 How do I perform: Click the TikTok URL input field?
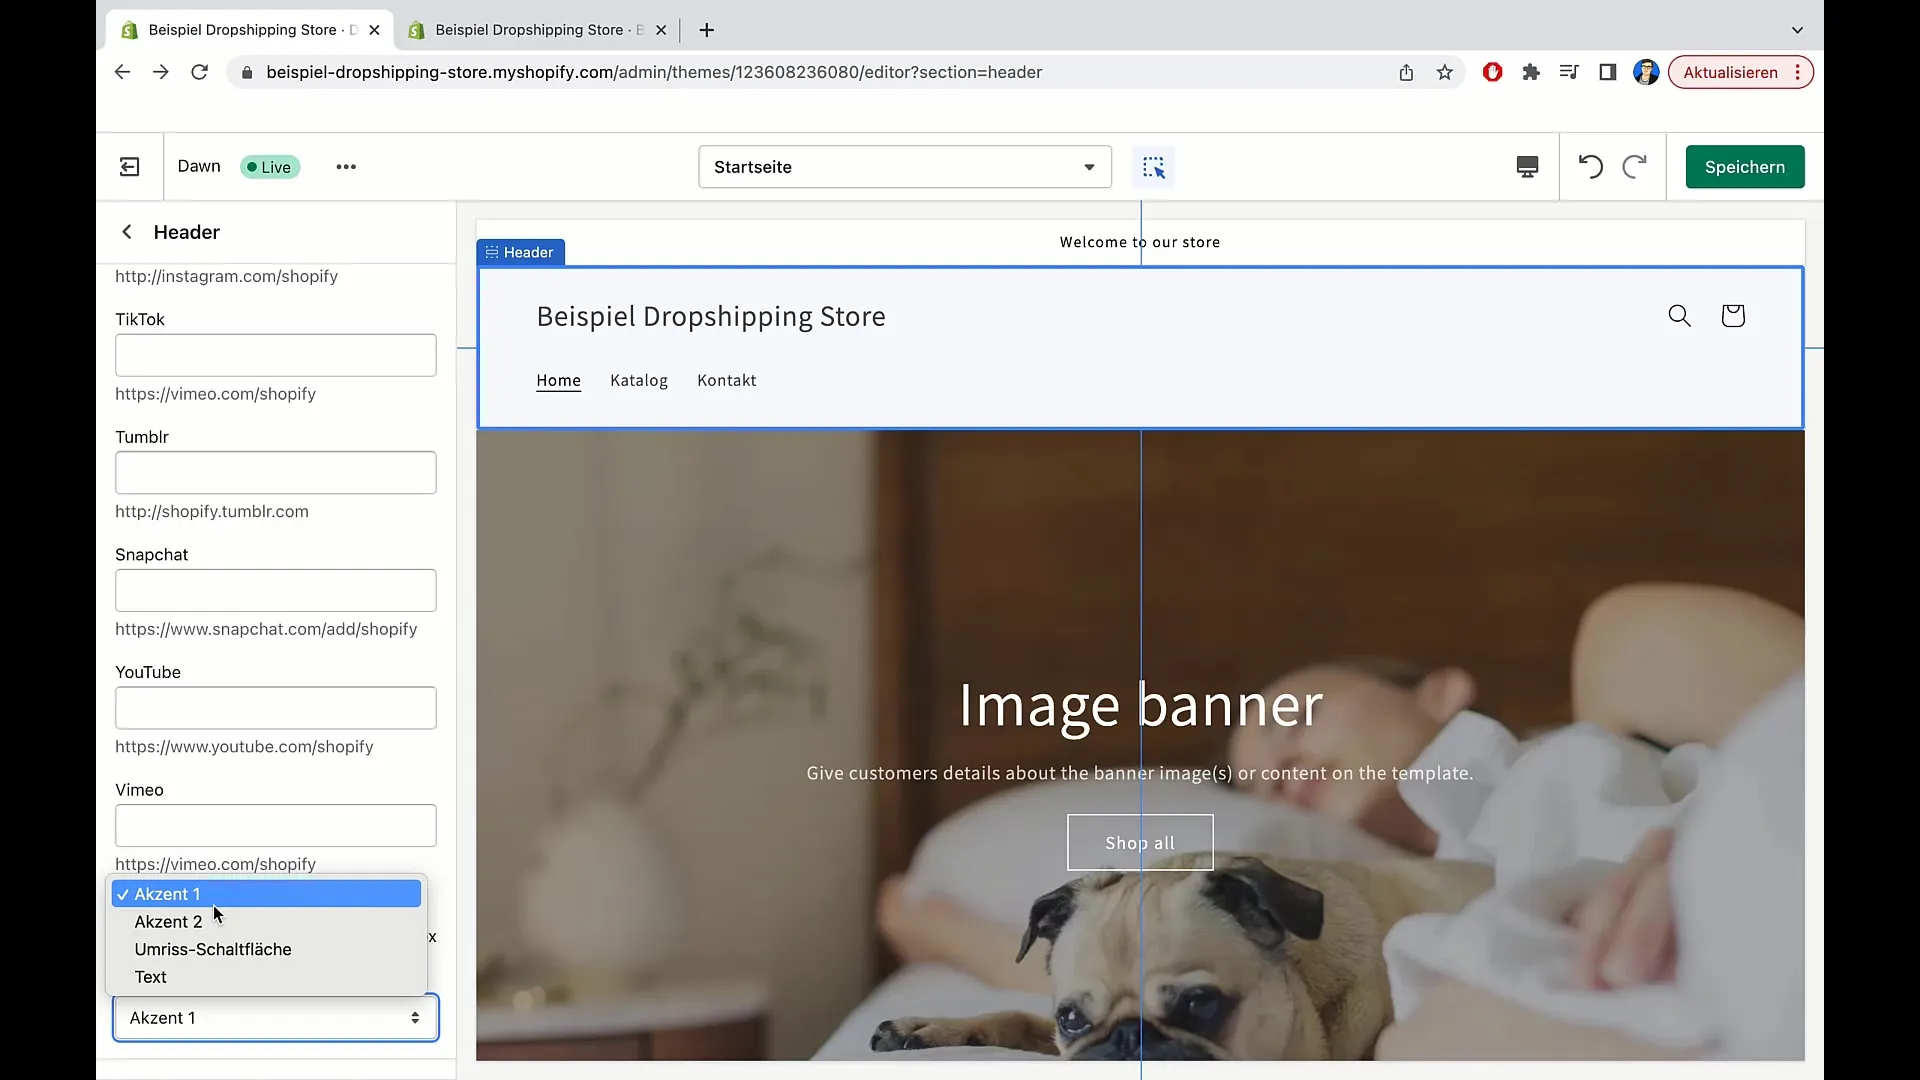coord(276,355)
